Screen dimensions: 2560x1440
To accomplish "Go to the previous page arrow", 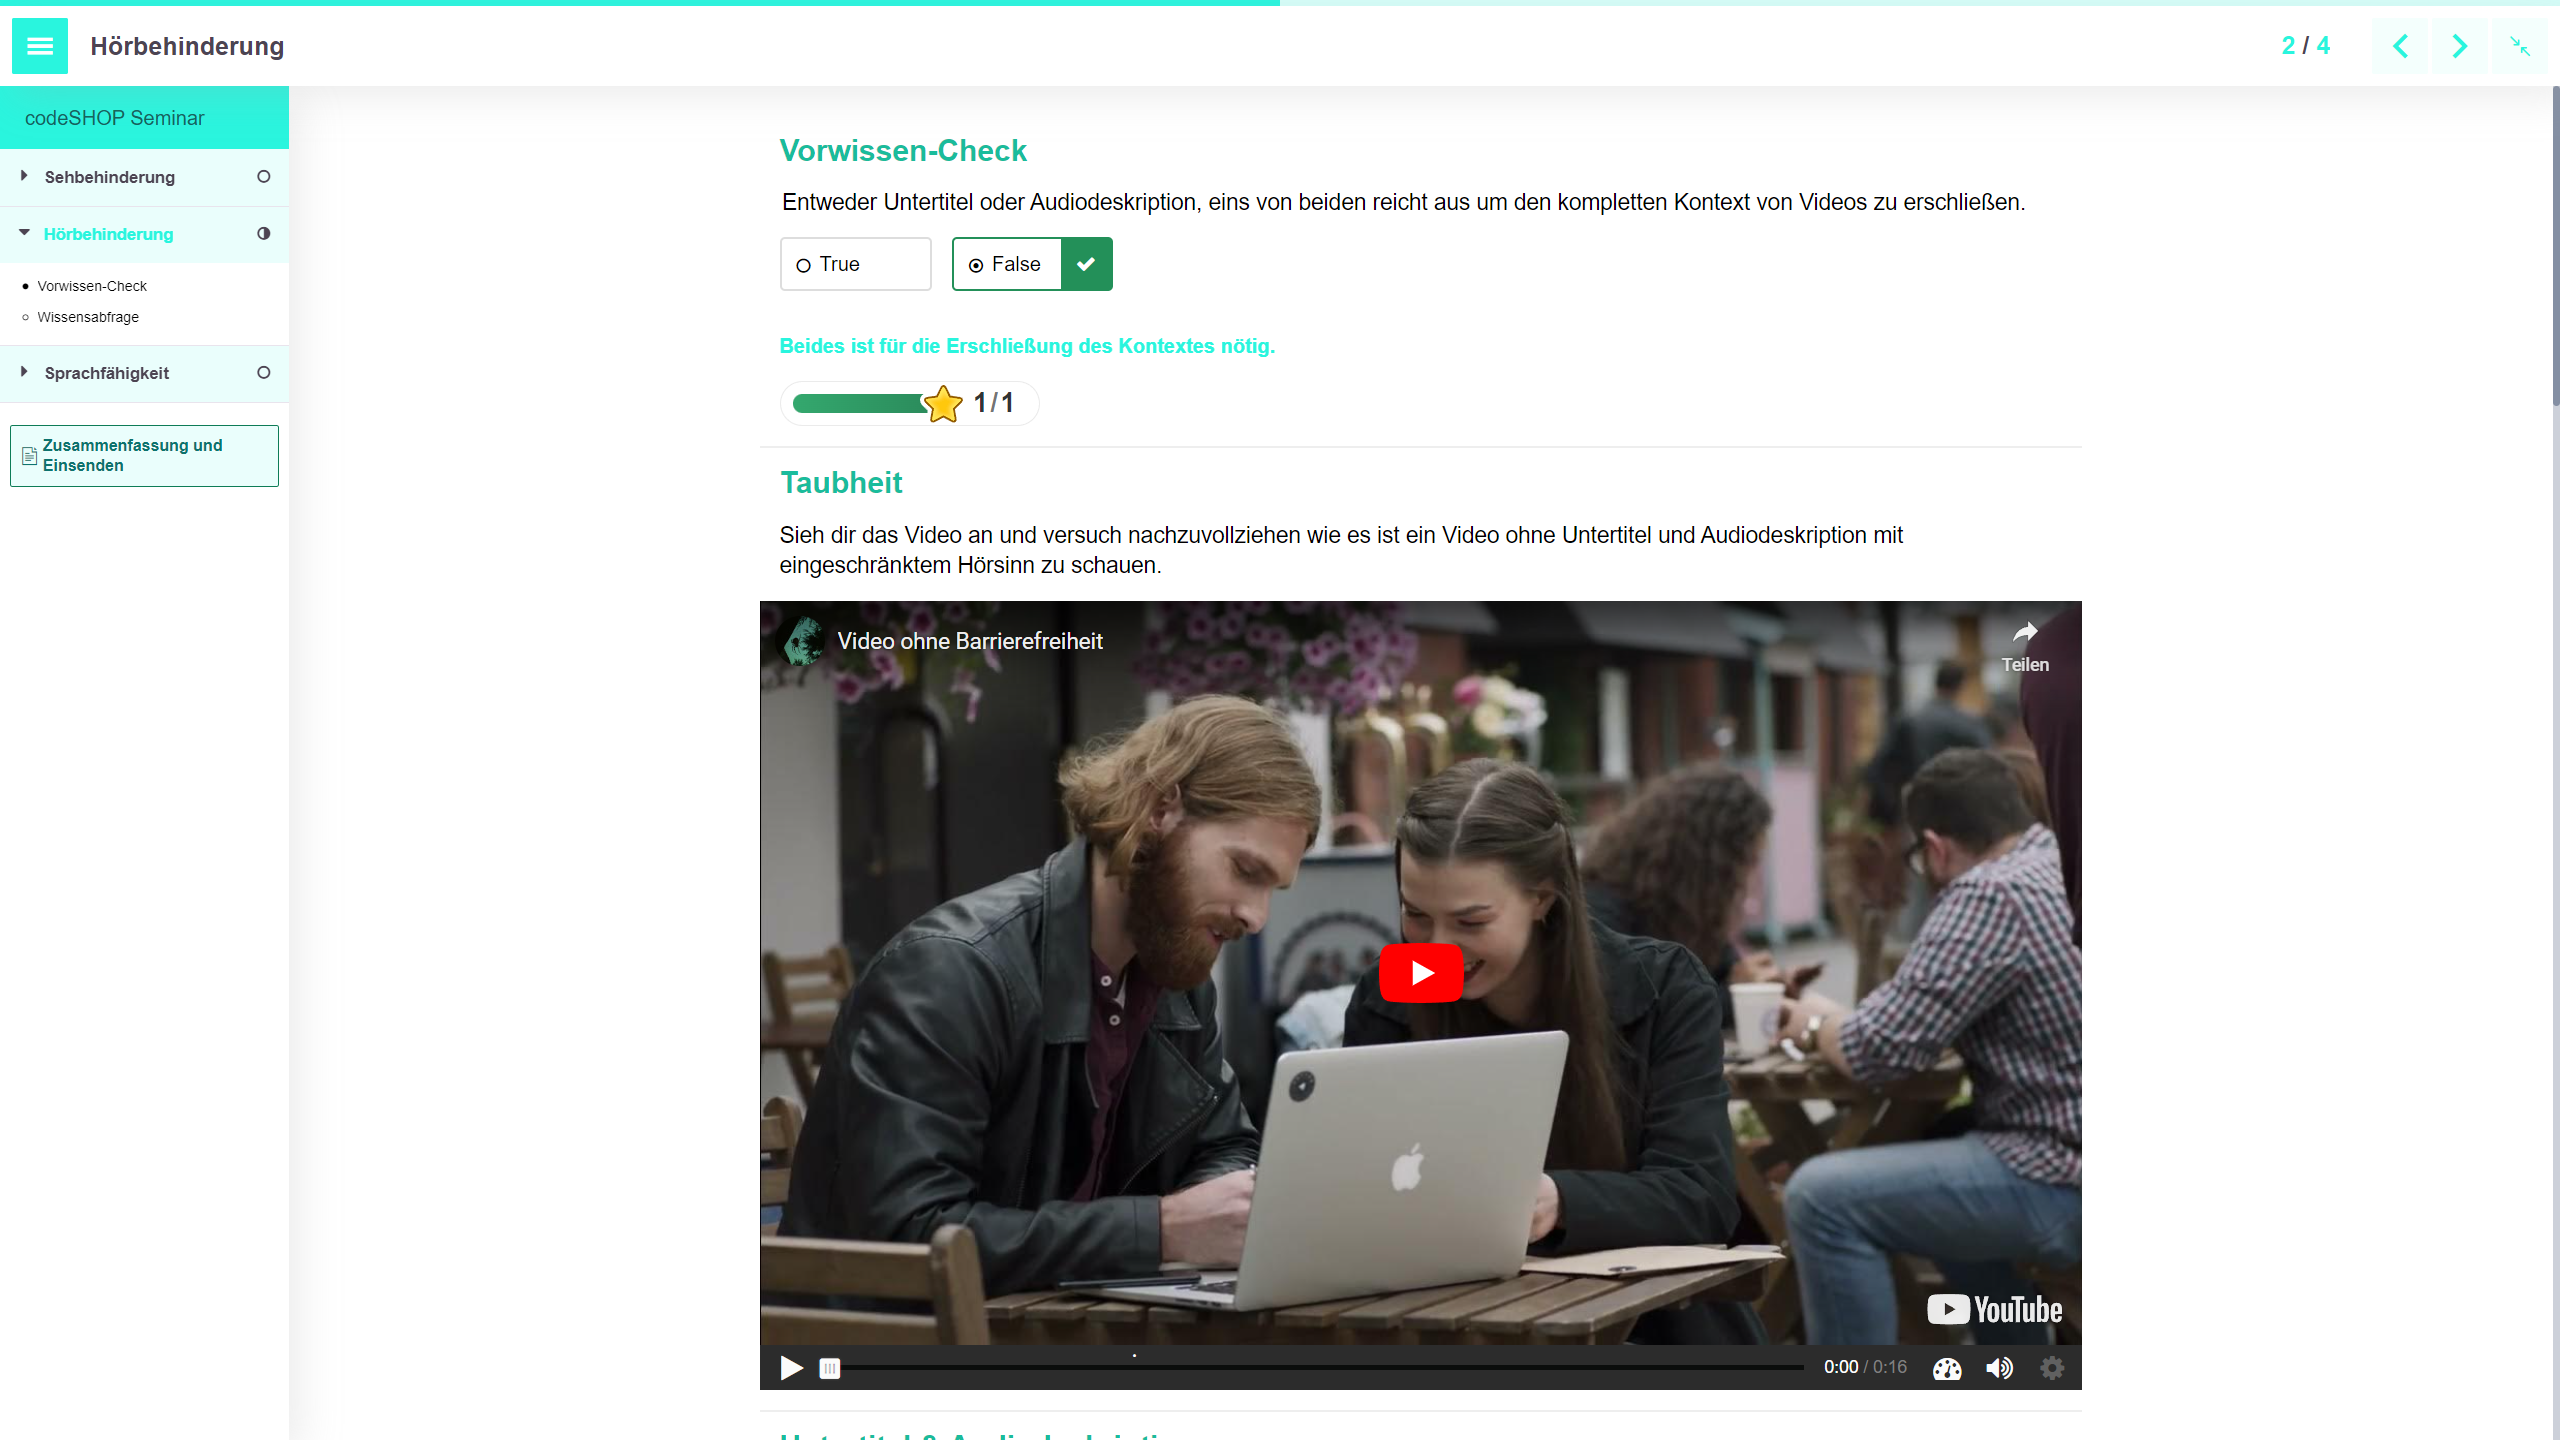I will click(2400, 46).
